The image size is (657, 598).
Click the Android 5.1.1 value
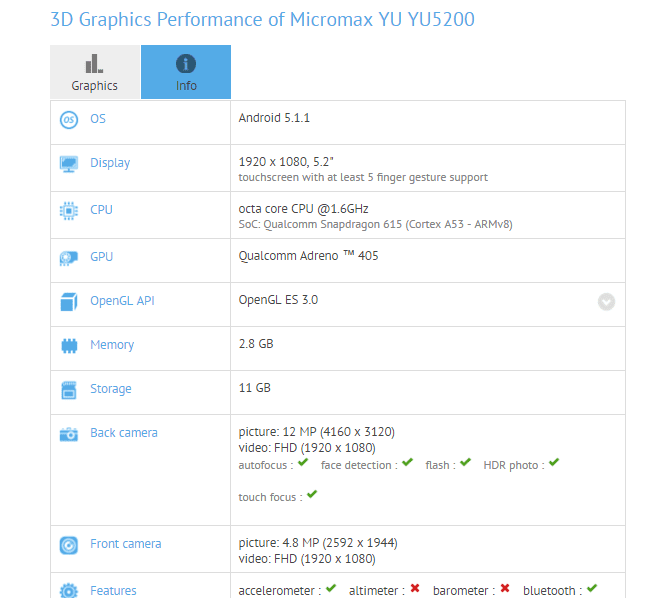274,118
